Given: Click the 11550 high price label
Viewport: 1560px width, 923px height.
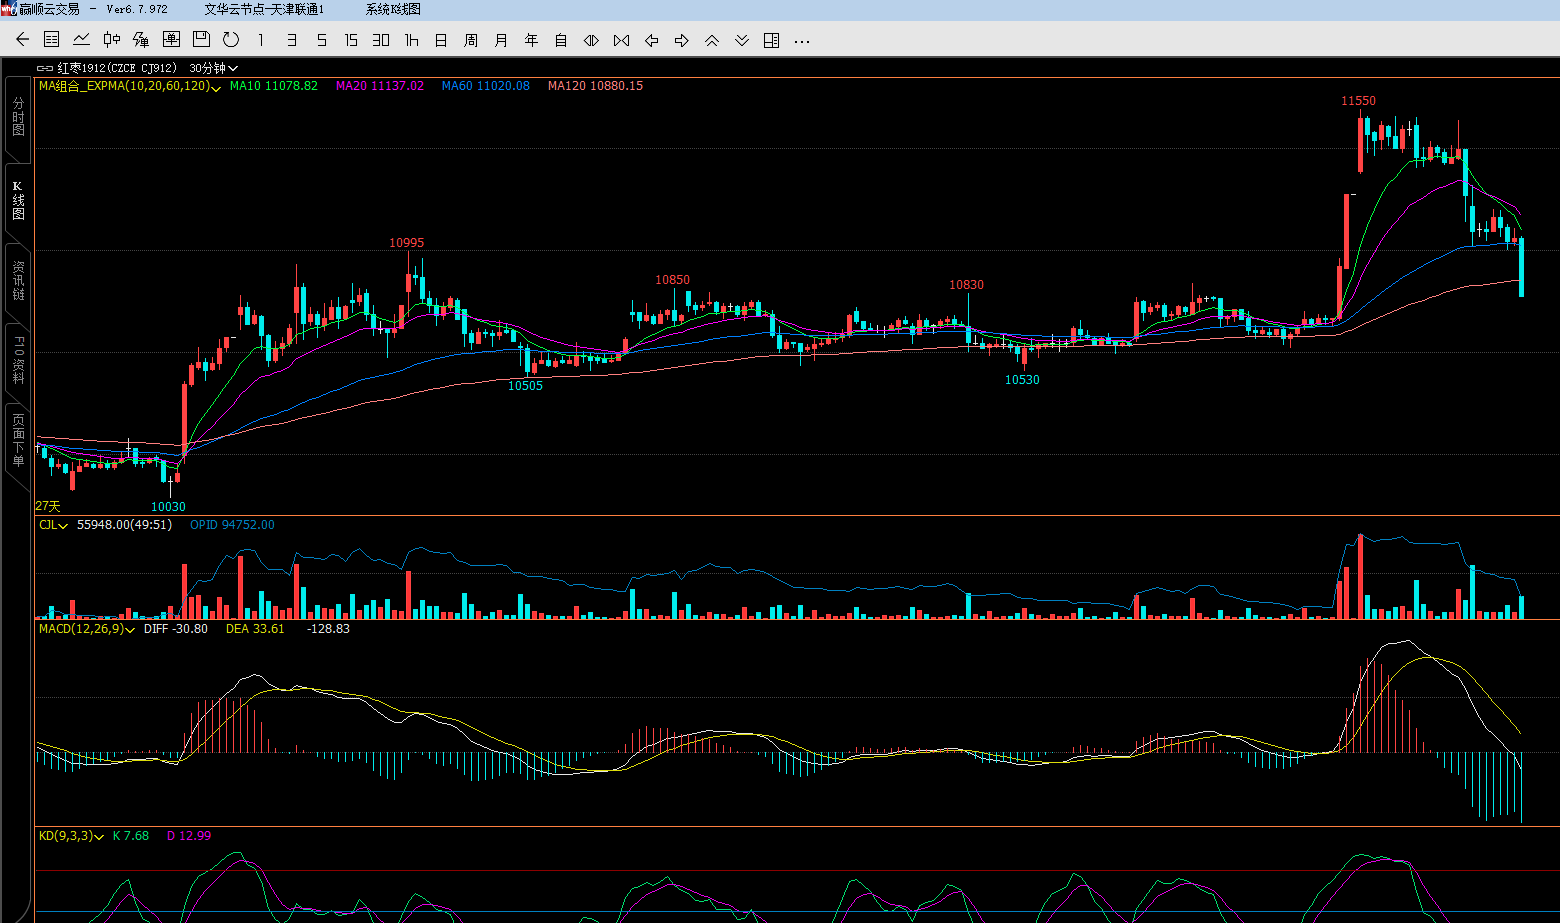Looking at the screenshot, I should 1358,101.
